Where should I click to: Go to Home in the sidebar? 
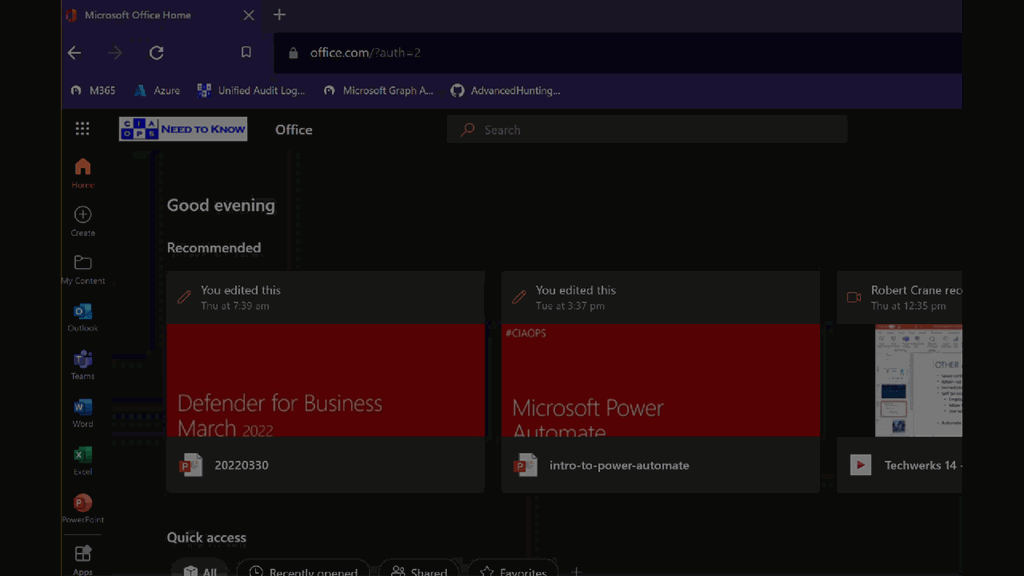coord(82,169)
